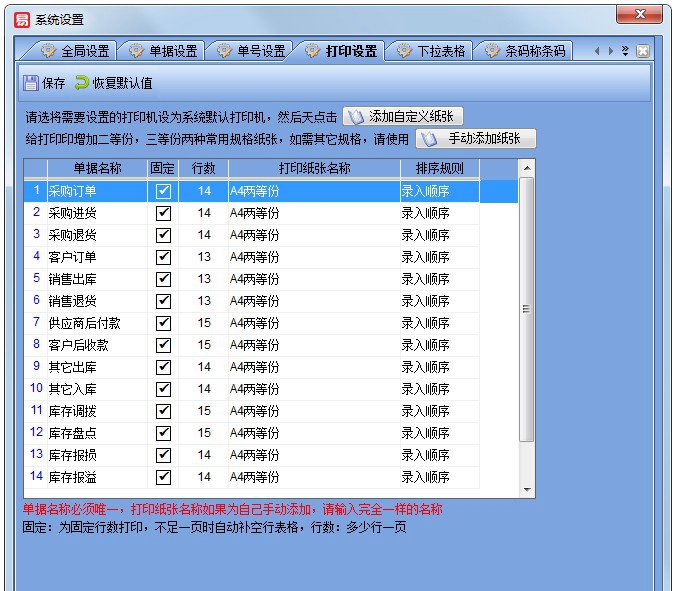Select the 打印设置 tab
The image size is (678, 591).
342,51
